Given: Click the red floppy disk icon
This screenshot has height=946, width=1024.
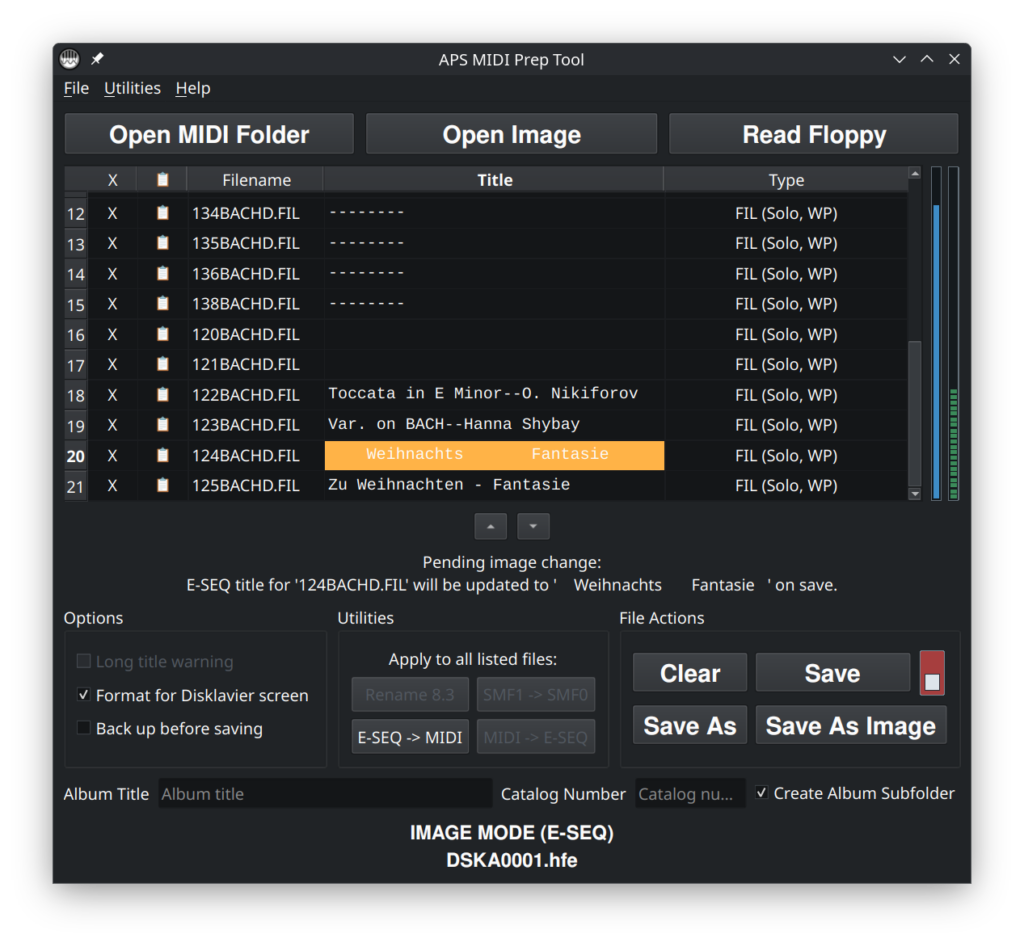Looking at the screenshot, I should 932,673.
